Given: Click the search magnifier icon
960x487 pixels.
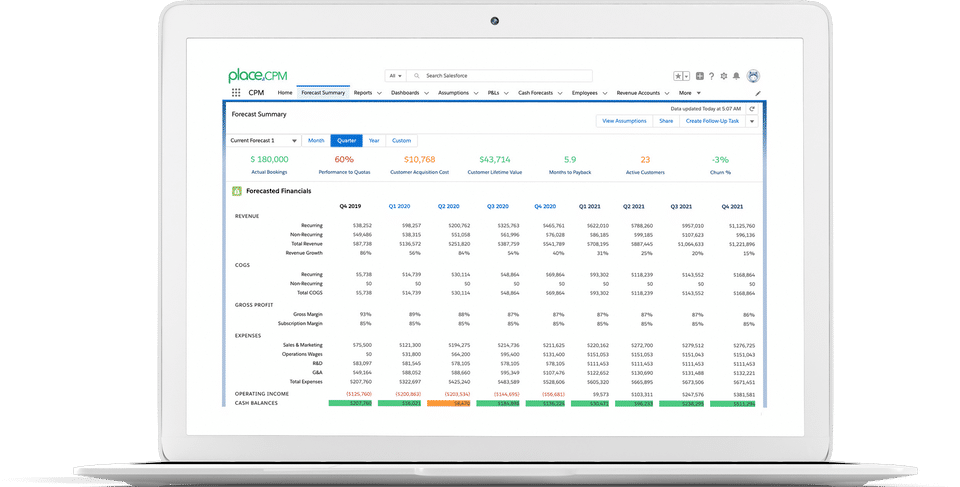Looking at the screenshot, I should tap(416, 76).
